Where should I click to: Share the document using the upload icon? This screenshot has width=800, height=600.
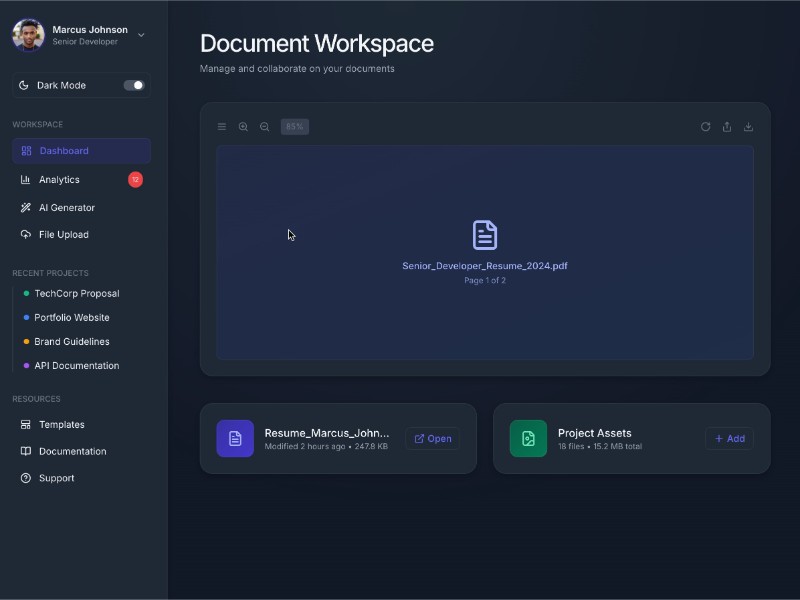(x=727, y=127)
